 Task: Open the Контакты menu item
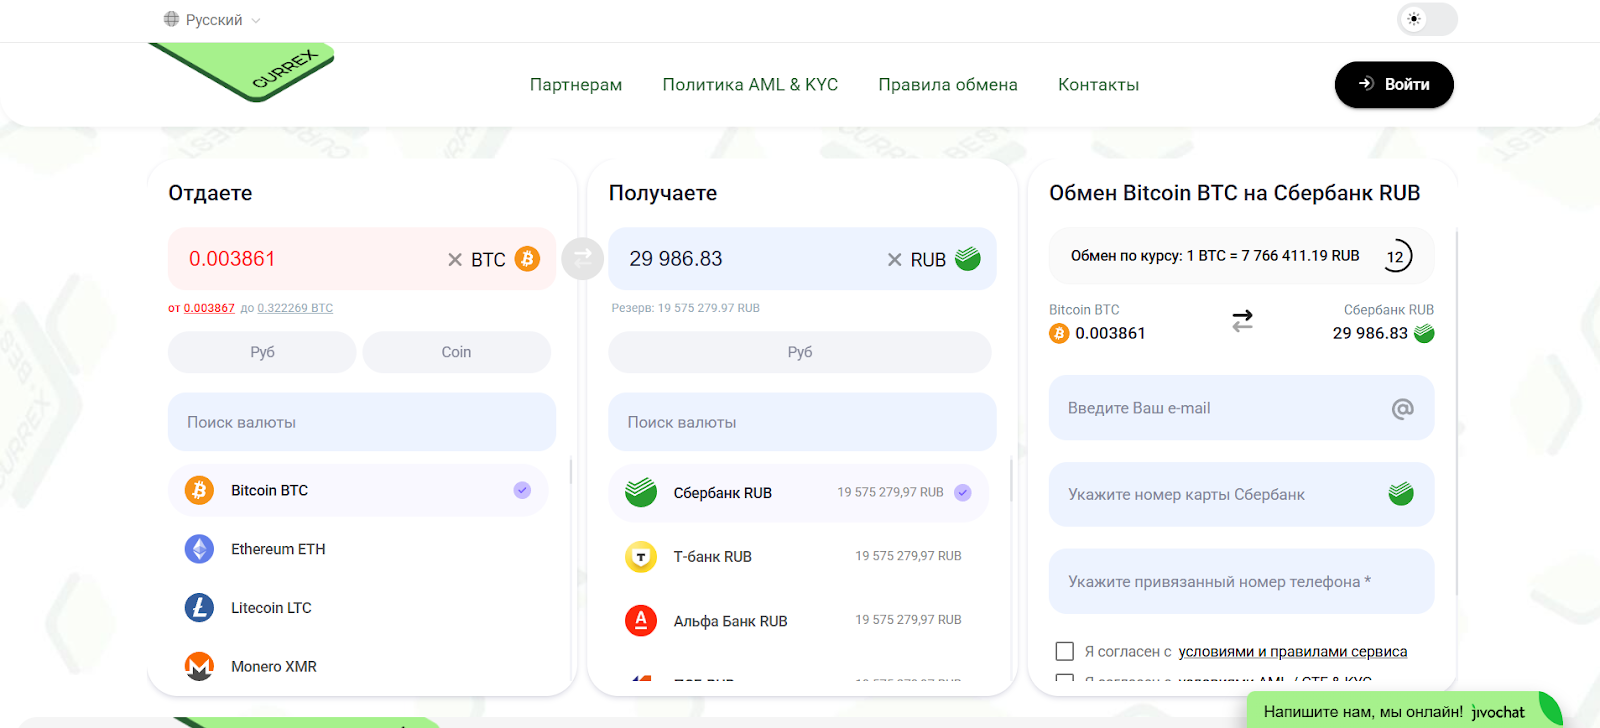tap(1098, 85)
